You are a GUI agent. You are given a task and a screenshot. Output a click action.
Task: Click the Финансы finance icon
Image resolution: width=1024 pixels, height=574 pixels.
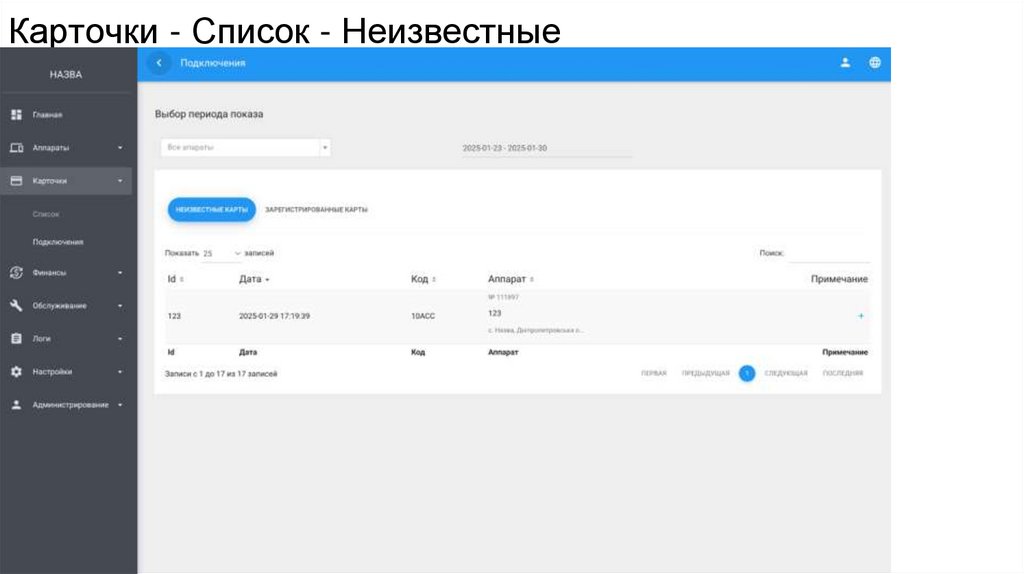point(16,272)
